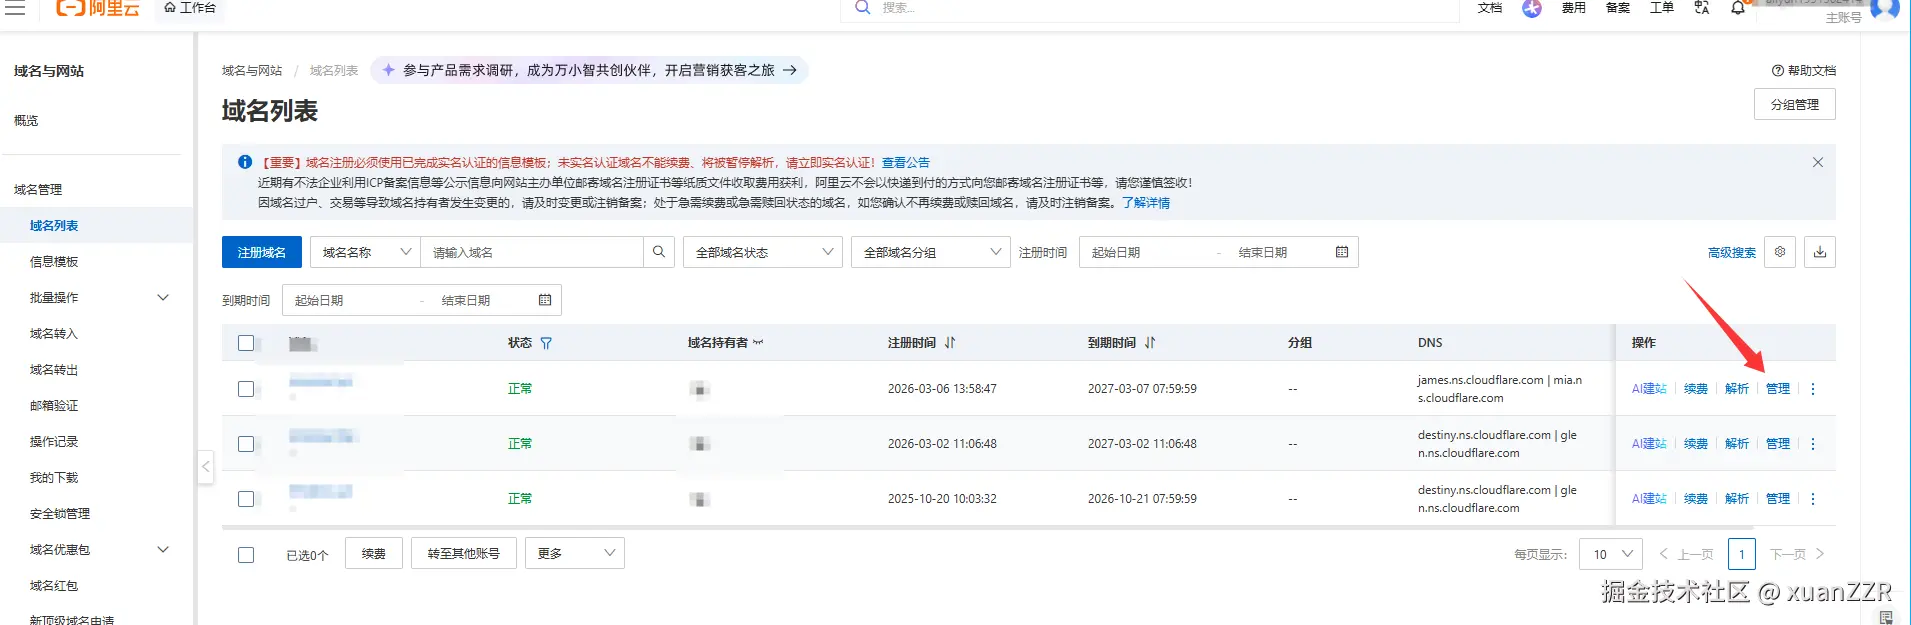Open notifications bell icon
The height and width of the screenshot is (625, 1911).
tap(1738, 8)
